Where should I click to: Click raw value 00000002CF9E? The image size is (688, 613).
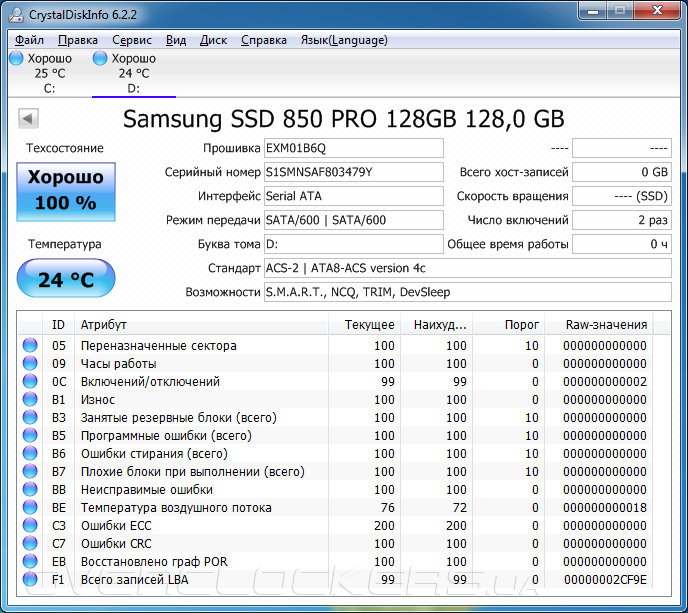pyautogui.click(x=605, y=580)
